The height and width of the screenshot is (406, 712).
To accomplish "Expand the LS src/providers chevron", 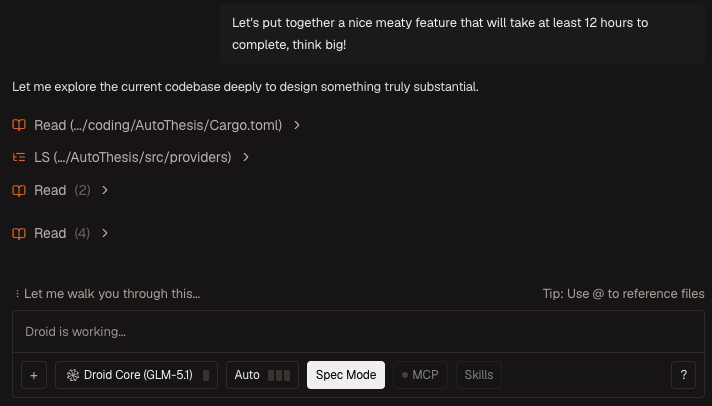I will [246, 157].
